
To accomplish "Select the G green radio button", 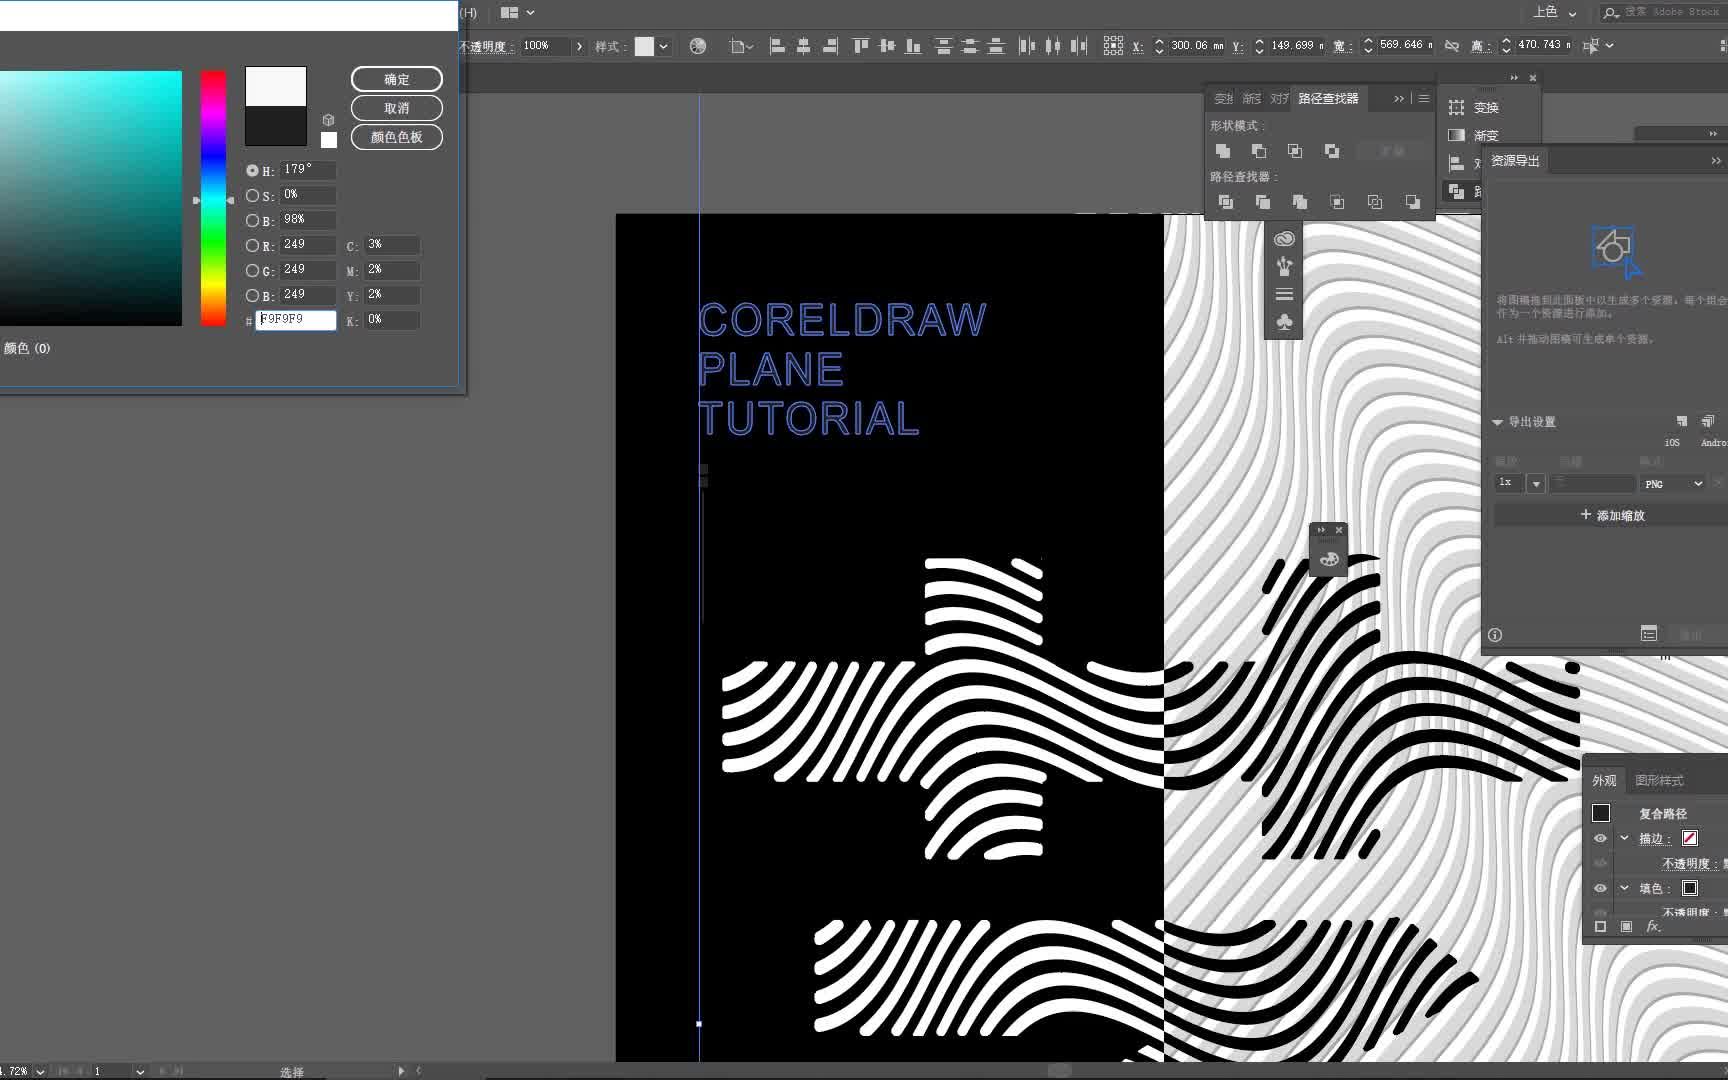I will tap(252, 271).
